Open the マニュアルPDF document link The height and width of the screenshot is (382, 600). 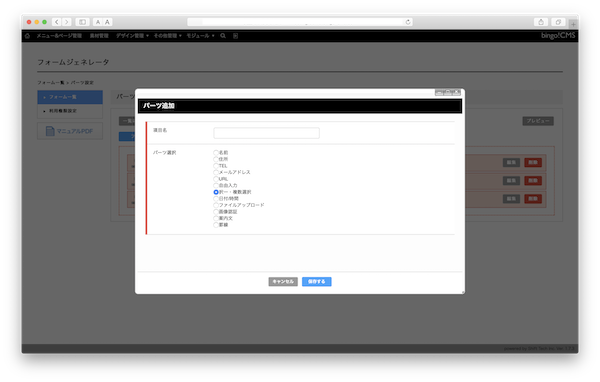(x=70, y=131)
